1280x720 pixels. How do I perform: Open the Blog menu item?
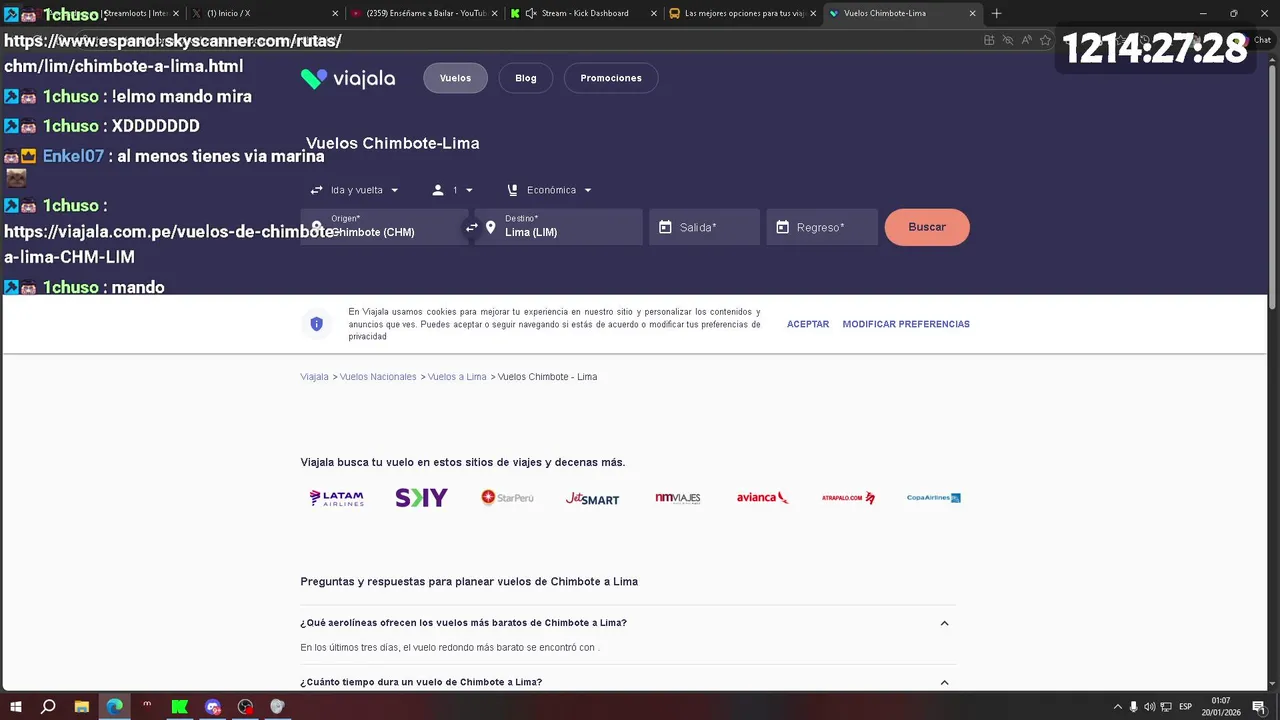(526, 78)
